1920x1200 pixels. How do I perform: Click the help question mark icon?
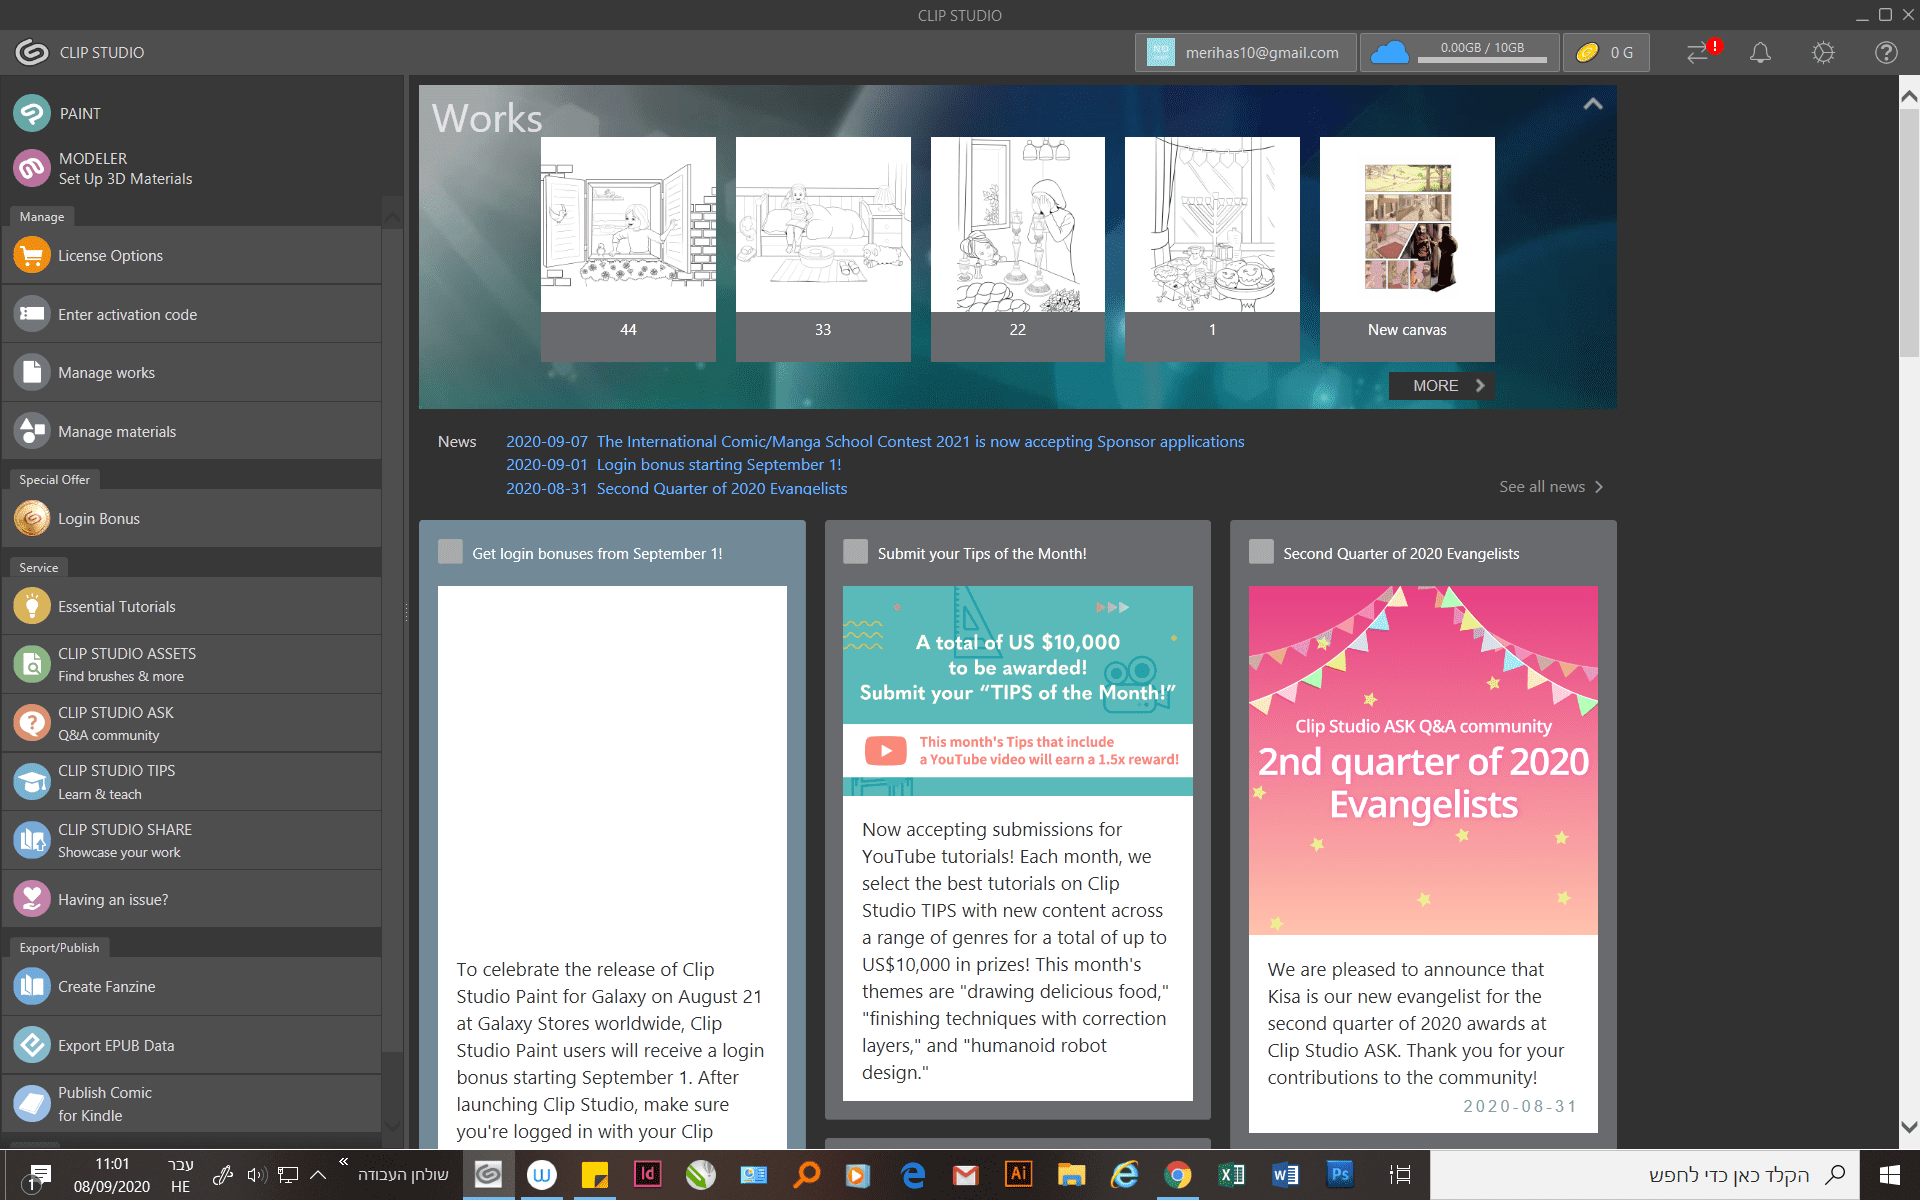(x=1886, y=53)
